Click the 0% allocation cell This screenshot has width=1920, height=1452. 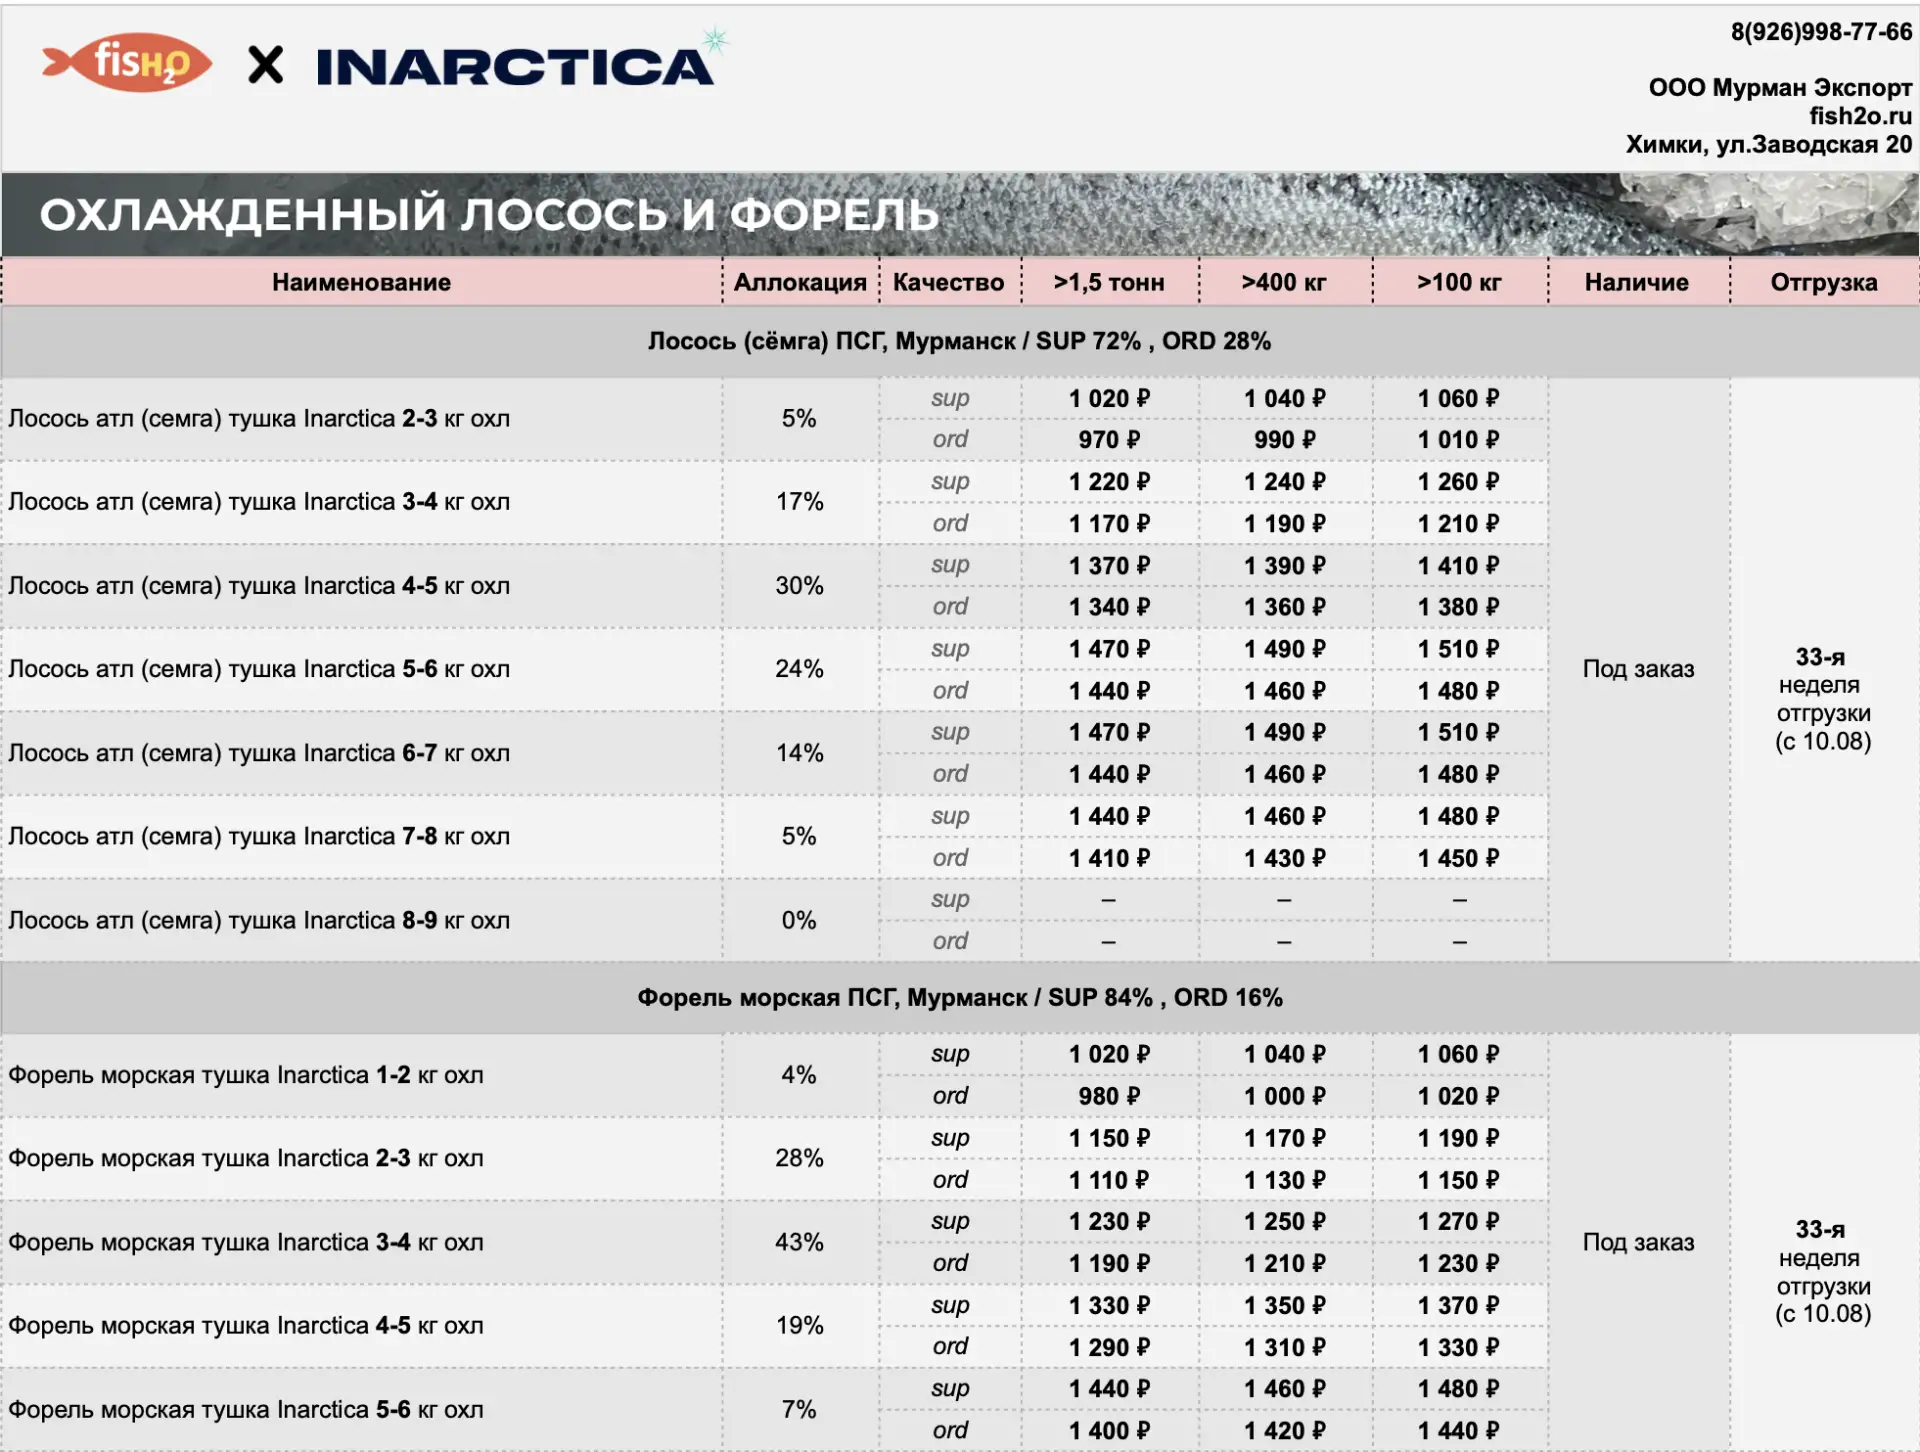tap(800, 920)
